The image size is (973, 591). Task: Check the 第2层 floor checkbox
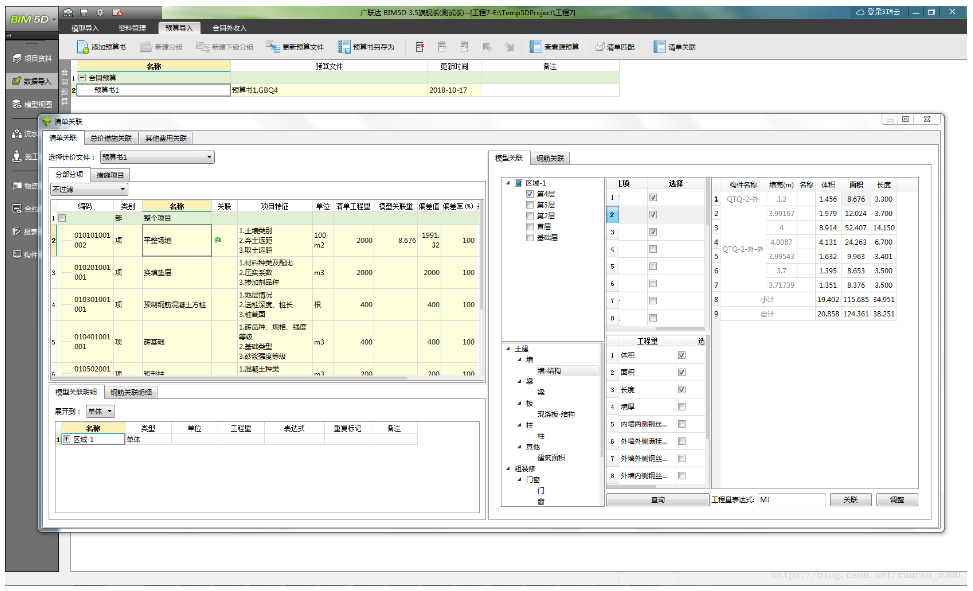click(x=529, y=216)
